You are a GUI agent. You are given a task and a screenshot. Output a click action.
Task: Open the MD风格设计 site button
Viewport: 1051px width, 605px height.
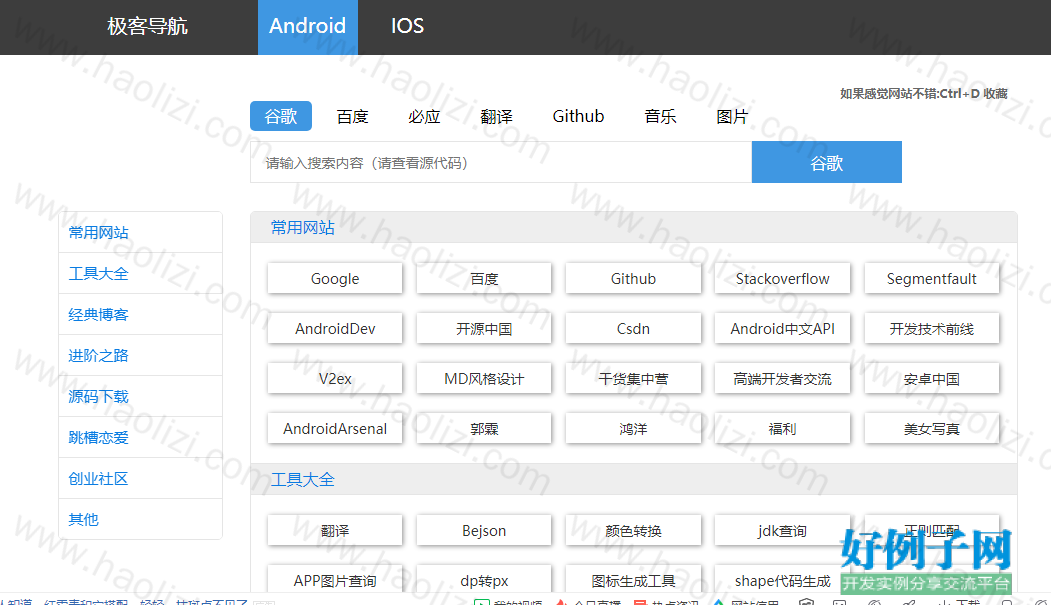[x=484, y=379]
